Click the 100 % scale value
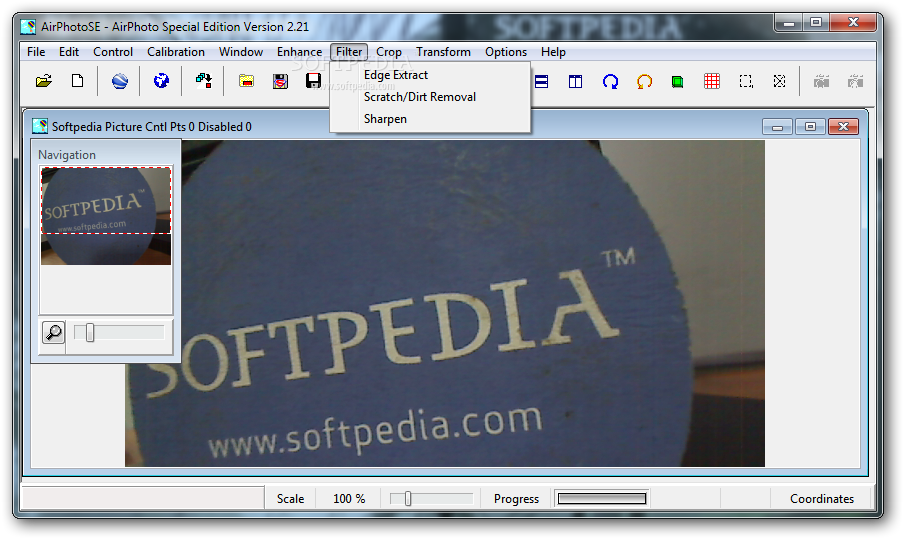Image resolution: width=904 pixels, height=539 pixels. click(349, 499)
